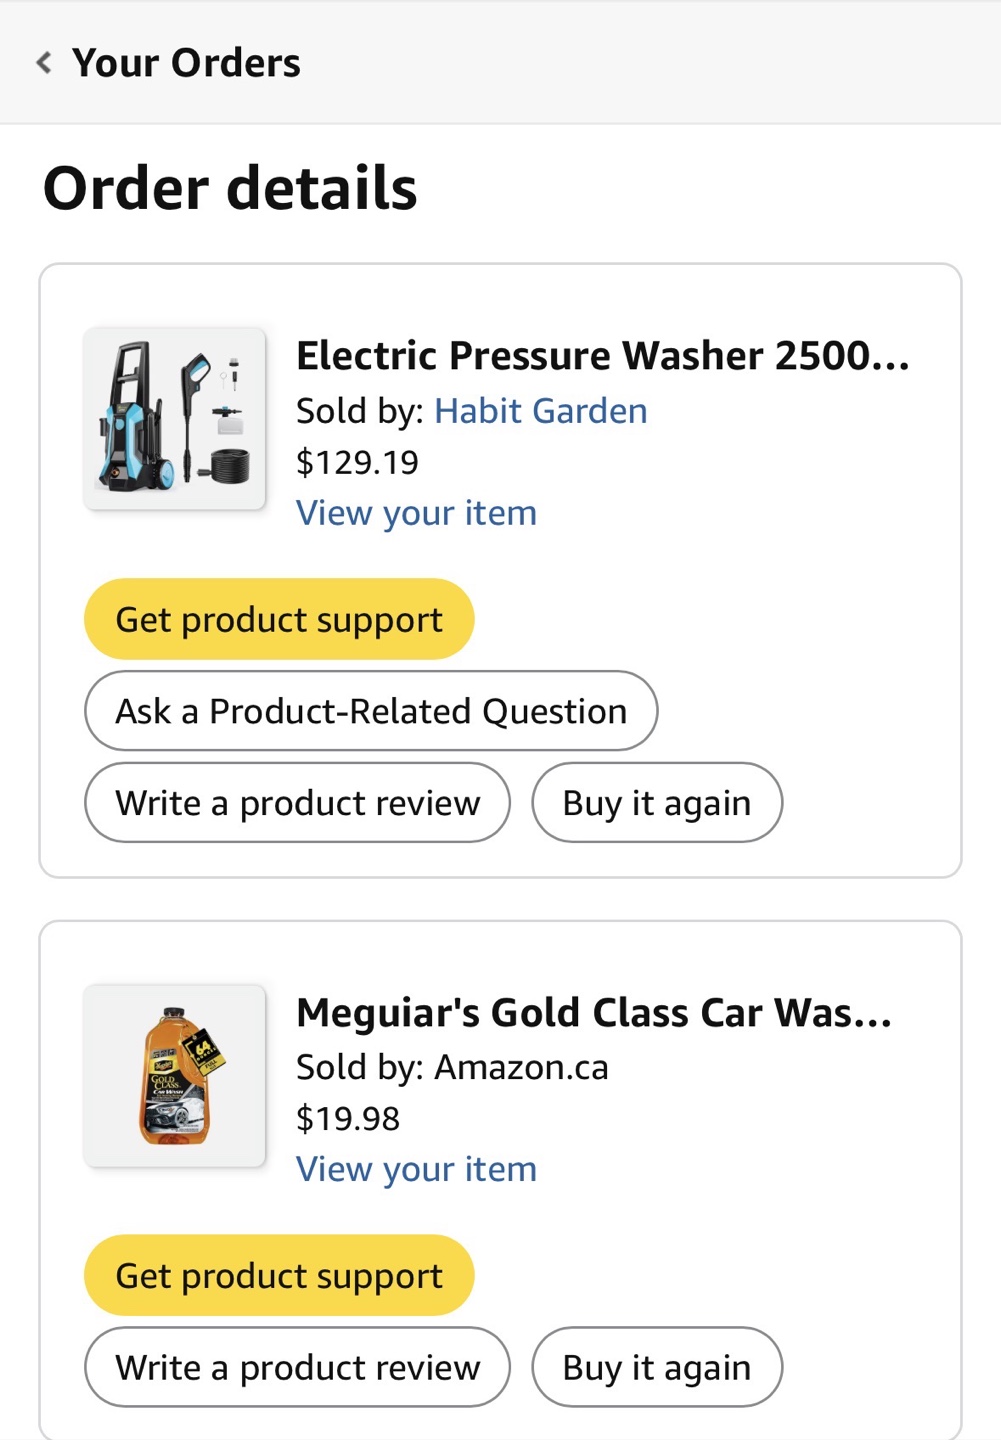
Task: Tap the back chevron beside Your Orders
Action: 44,63
